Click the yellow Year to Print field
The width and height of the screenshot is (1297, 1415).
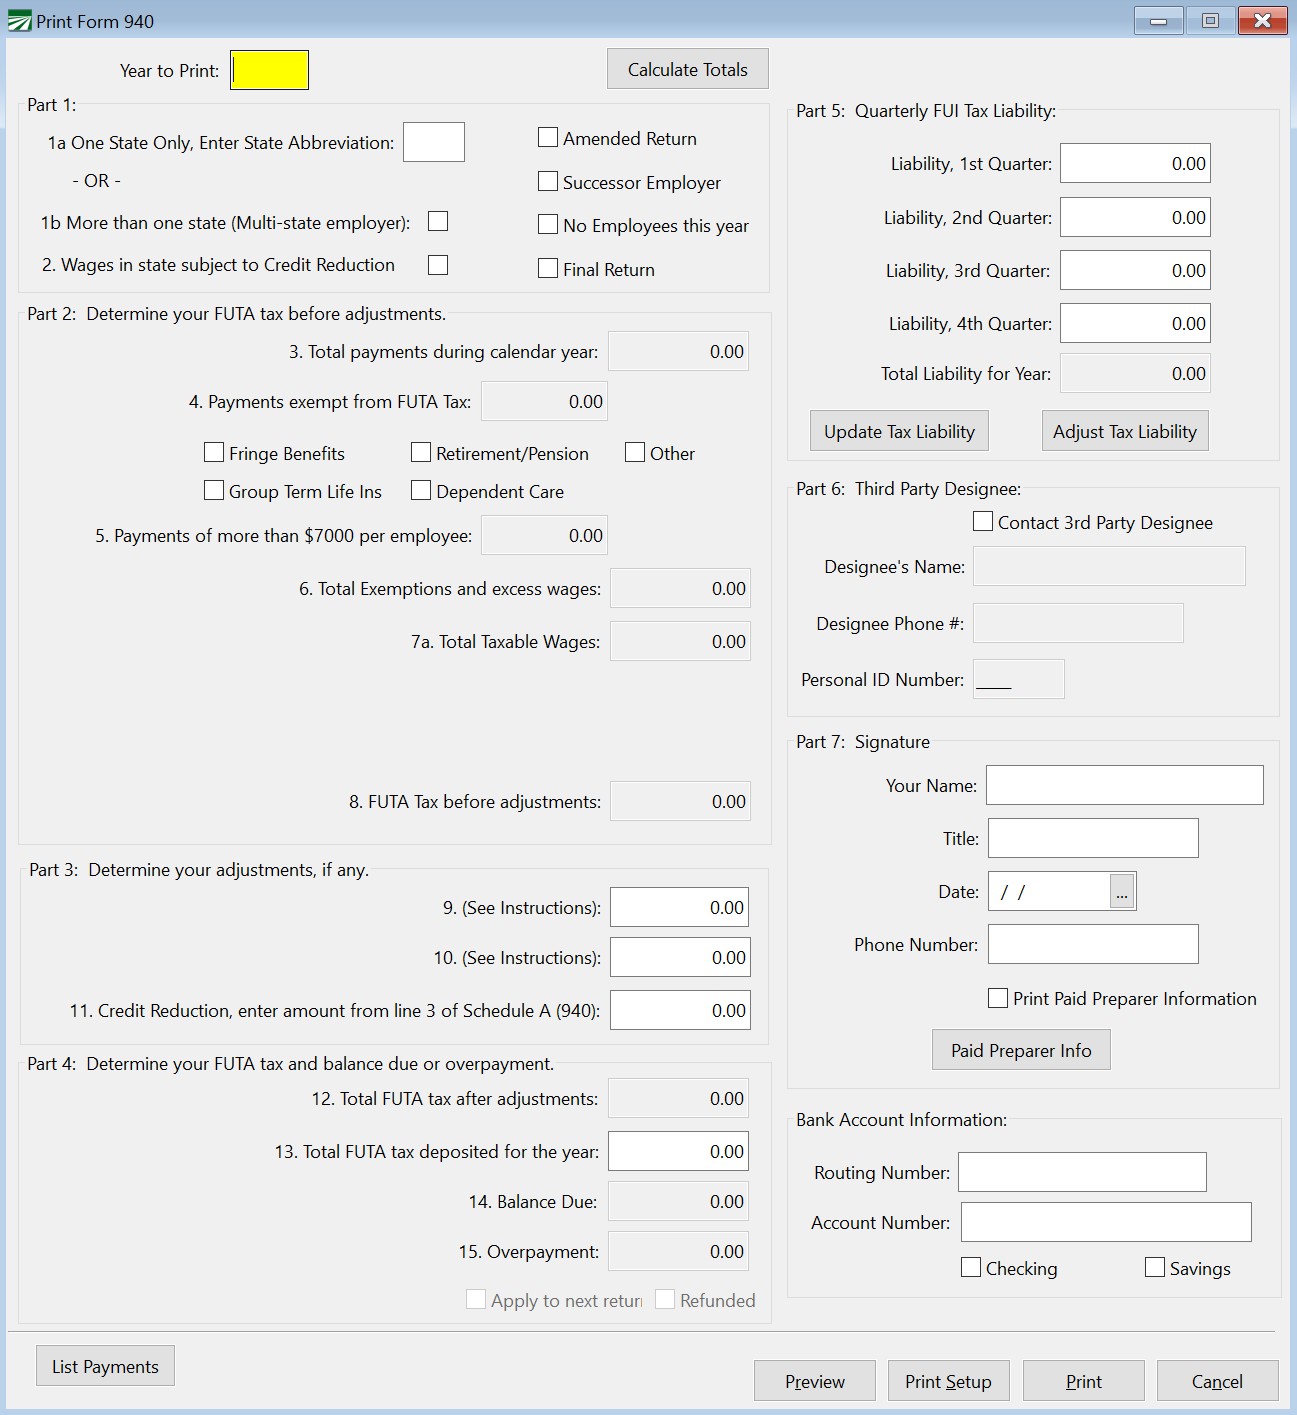pos(269,70)
